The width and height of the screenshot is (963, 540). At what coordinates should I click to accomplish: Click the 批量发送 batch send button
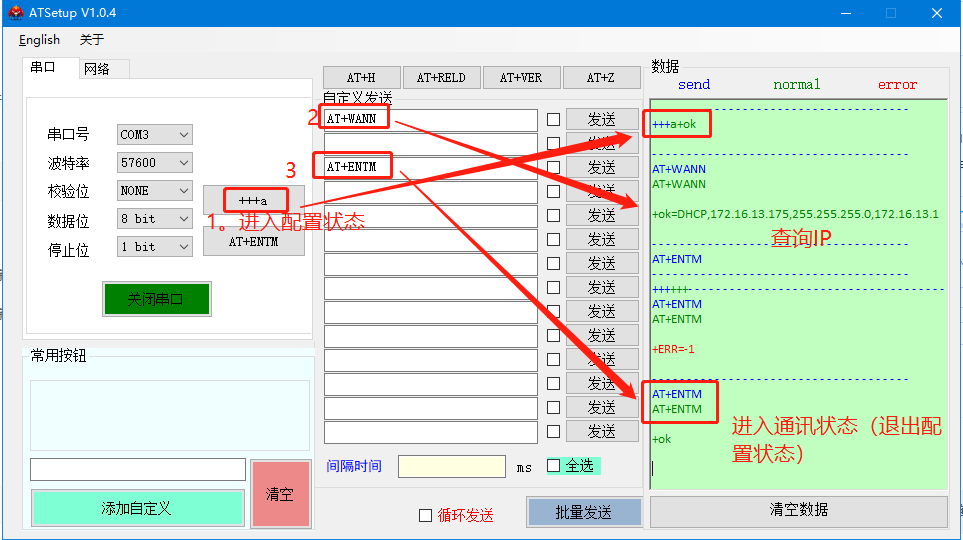(584, 512)
